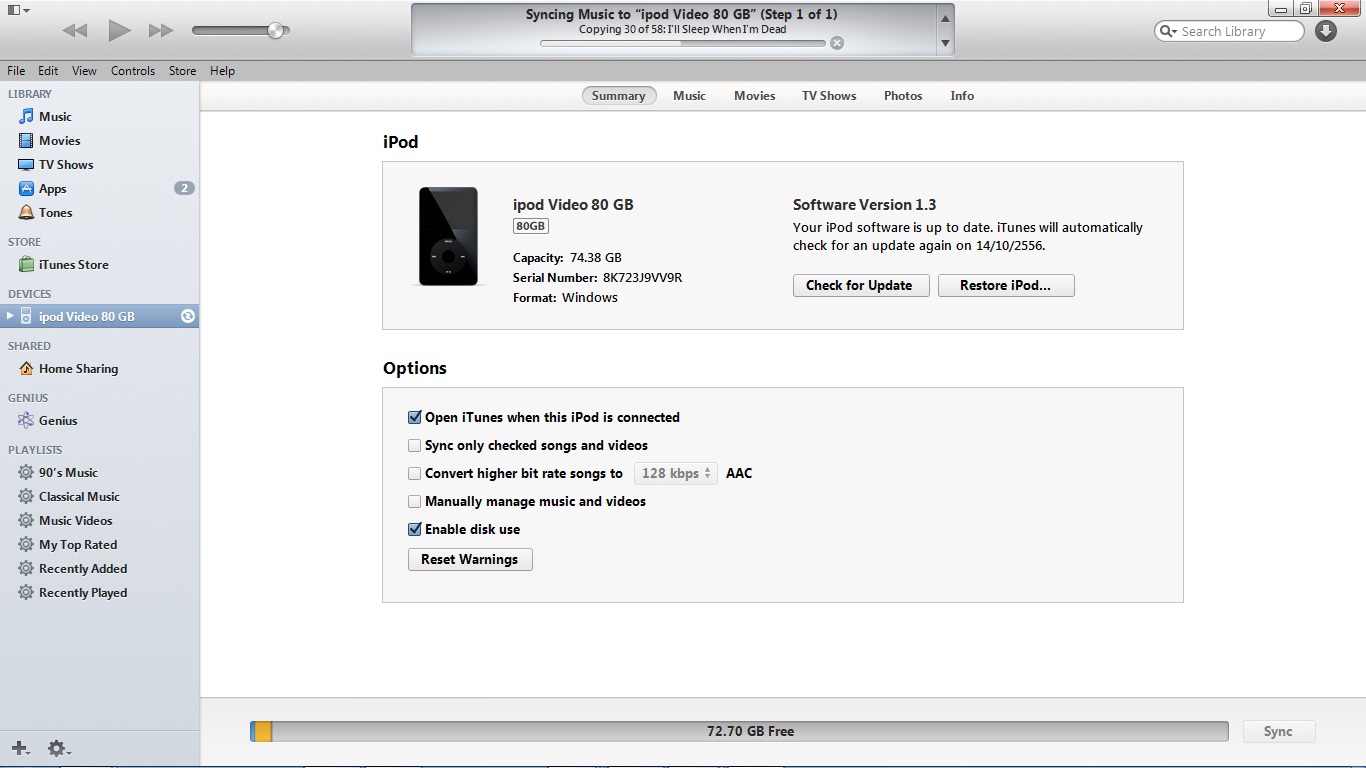Click the add playlist plus icon
Screen dimensions: 1366x768
[x=18, y=748]
